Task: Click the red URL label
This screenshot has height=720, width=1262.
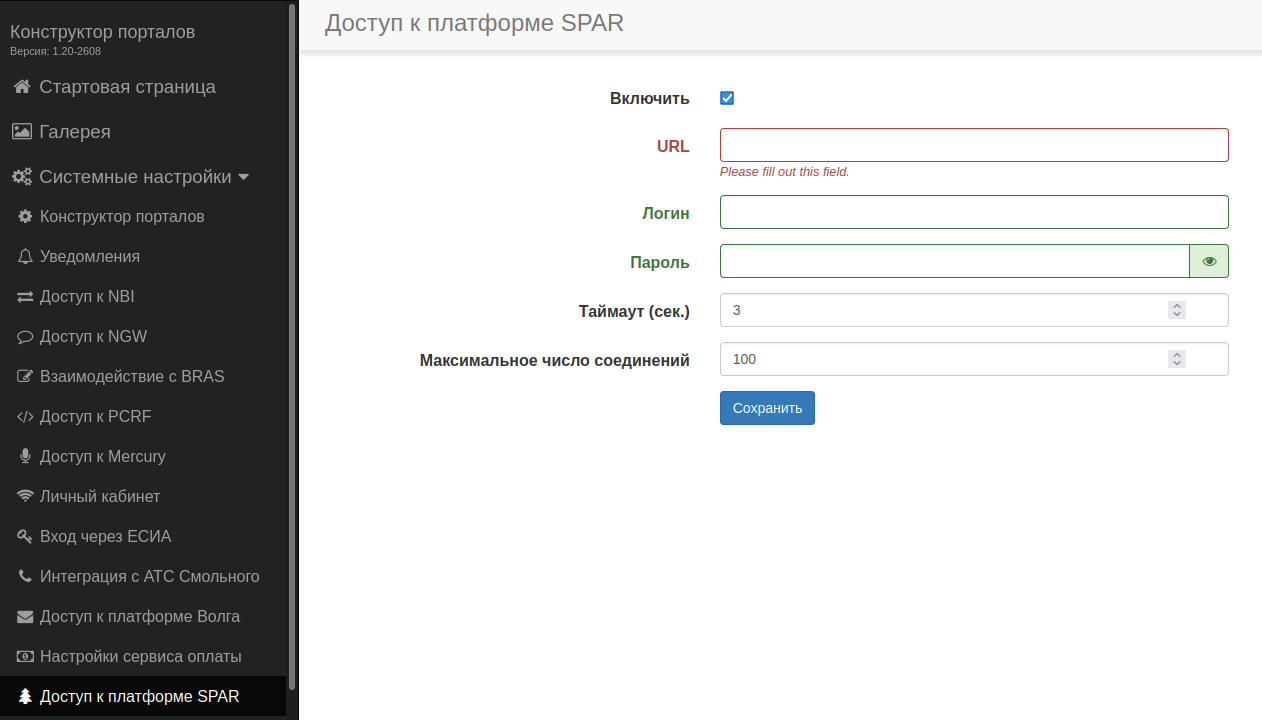Action: point(673,146)
